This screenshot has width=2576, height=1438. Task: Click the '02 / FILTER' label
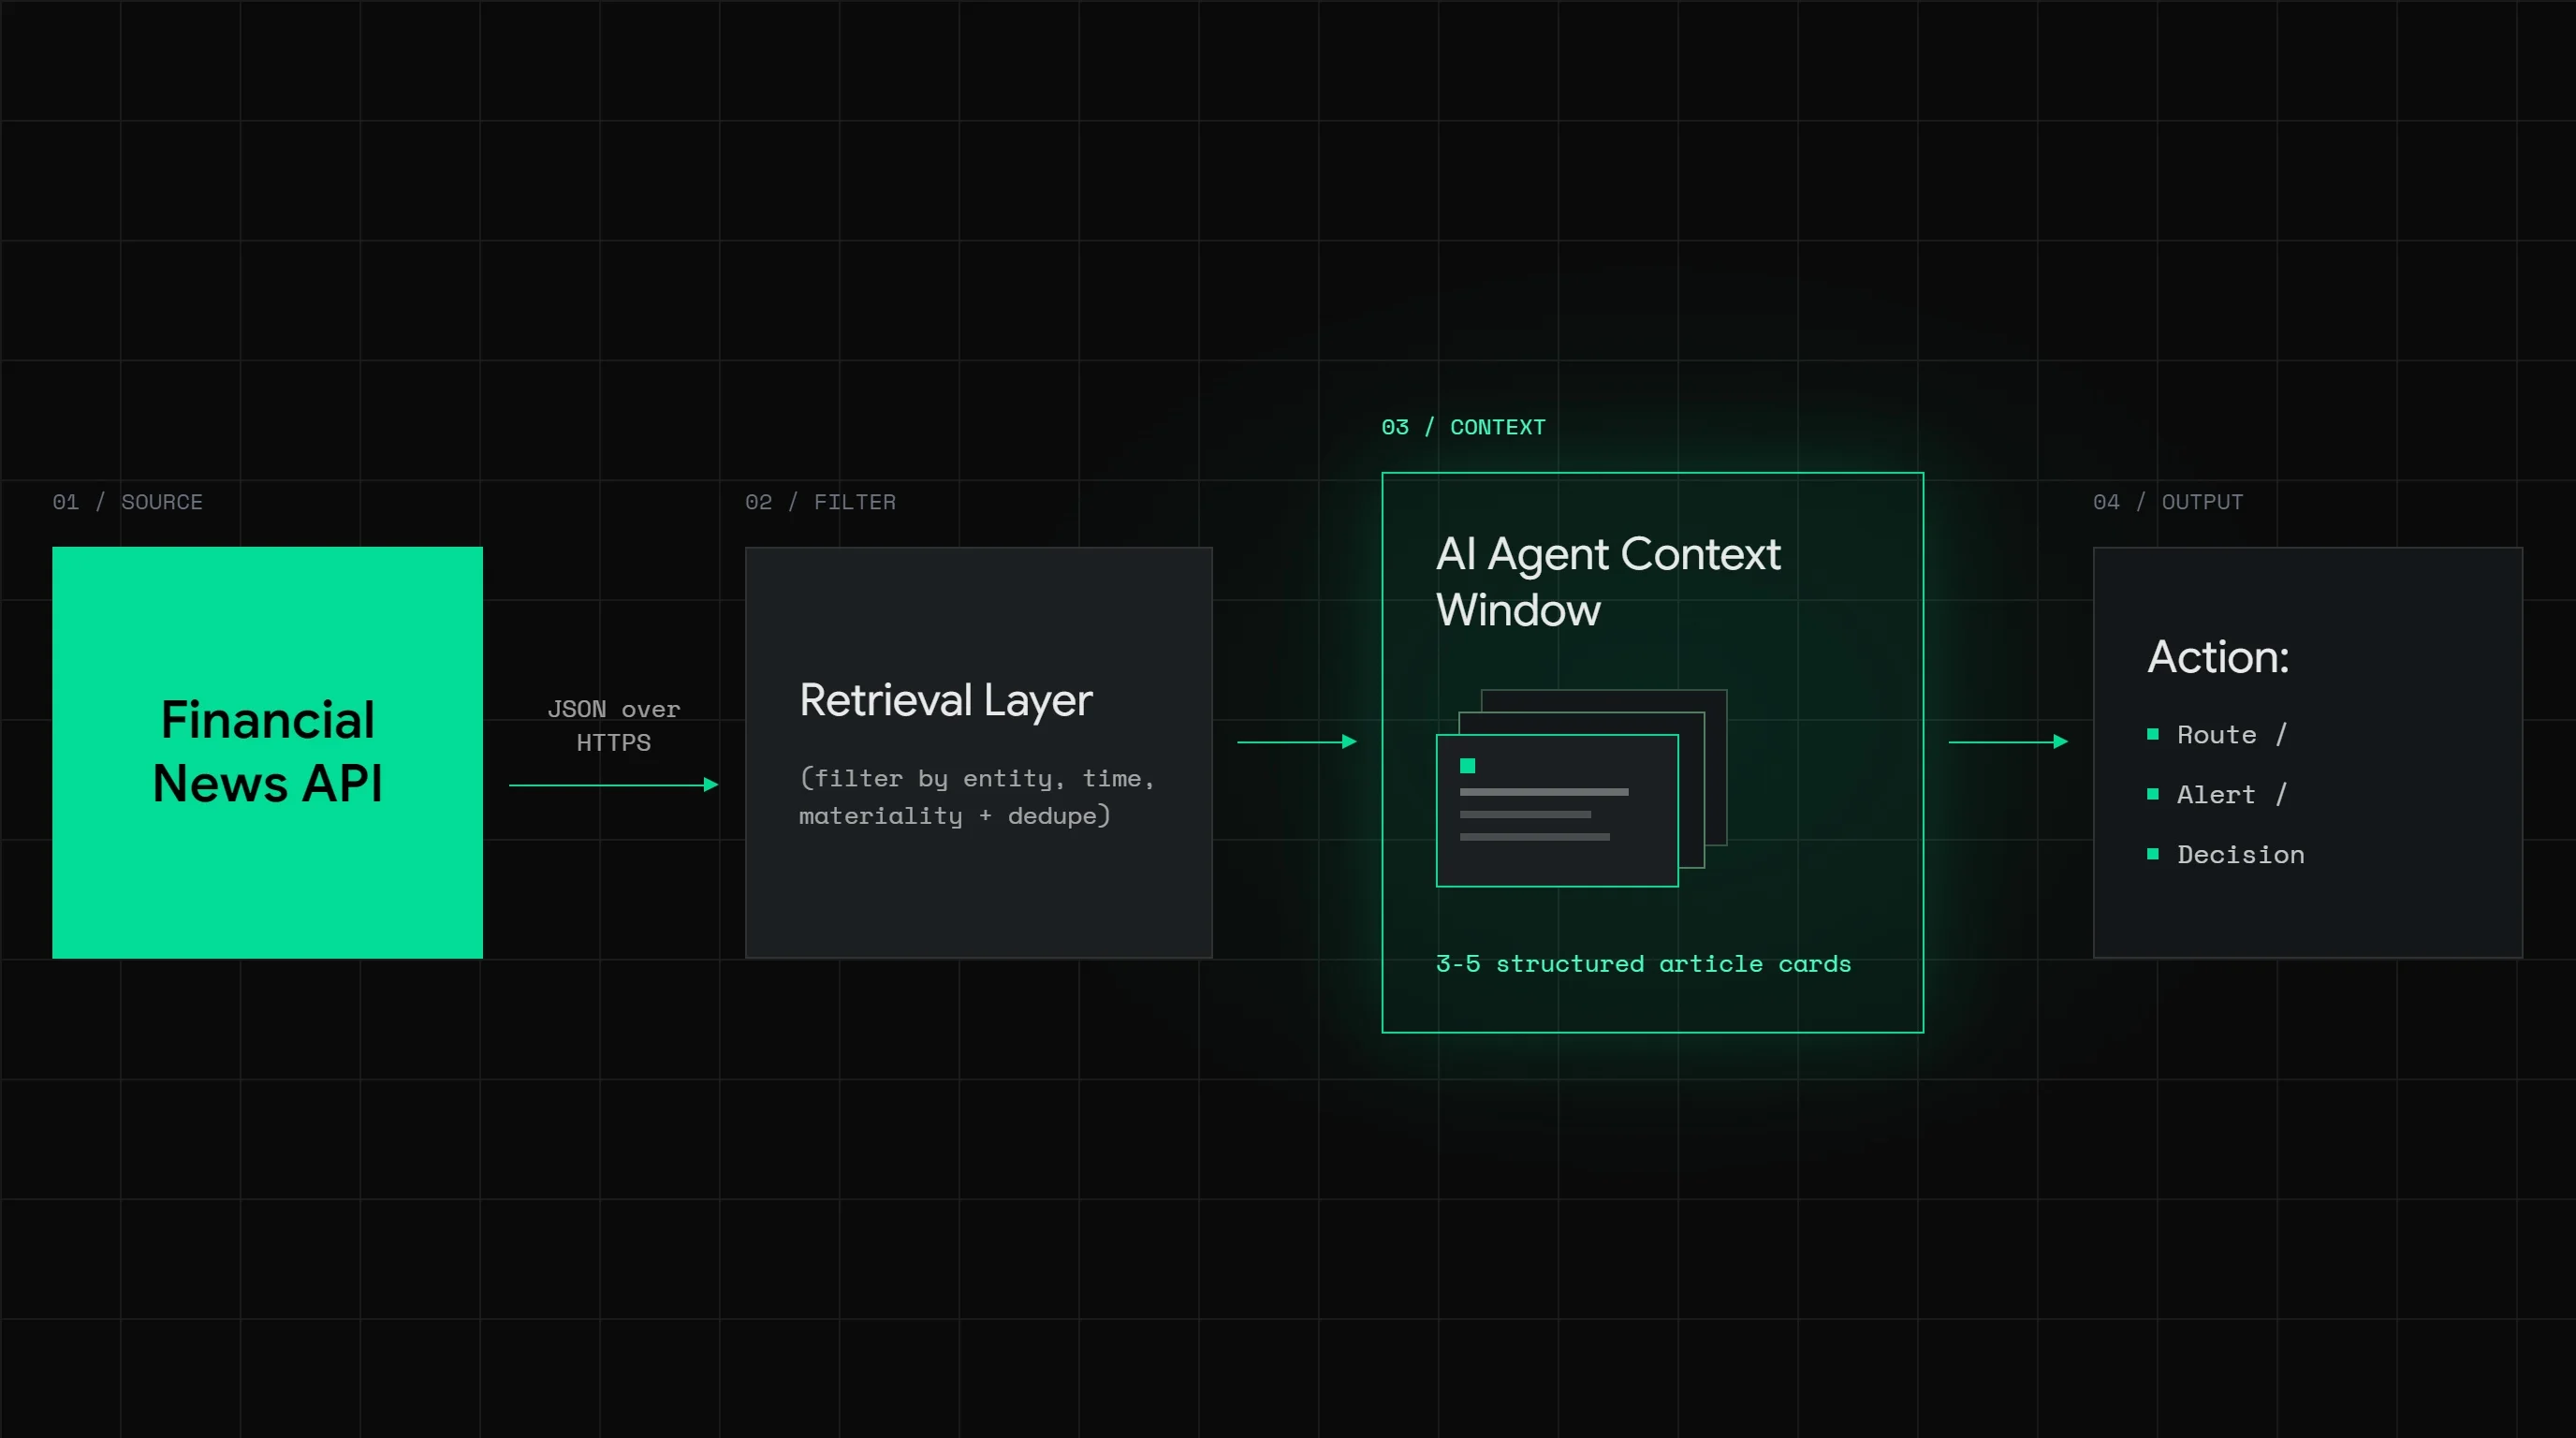point(820,502)
